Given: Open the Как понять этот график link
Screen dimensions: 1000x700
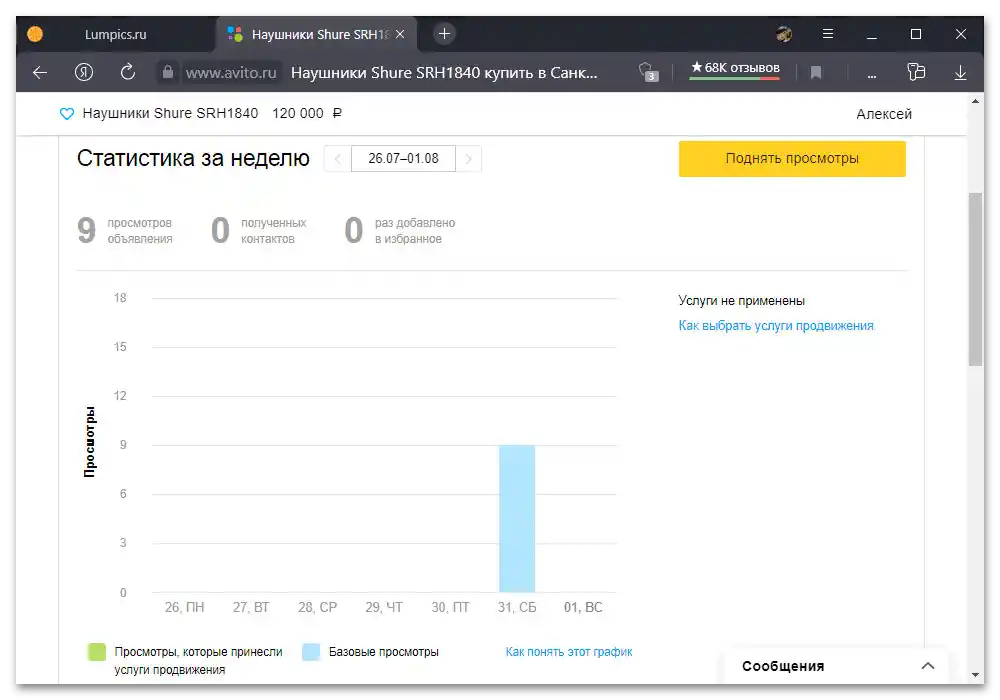Looking at the screenshot, I should click(x=569, y=652).
